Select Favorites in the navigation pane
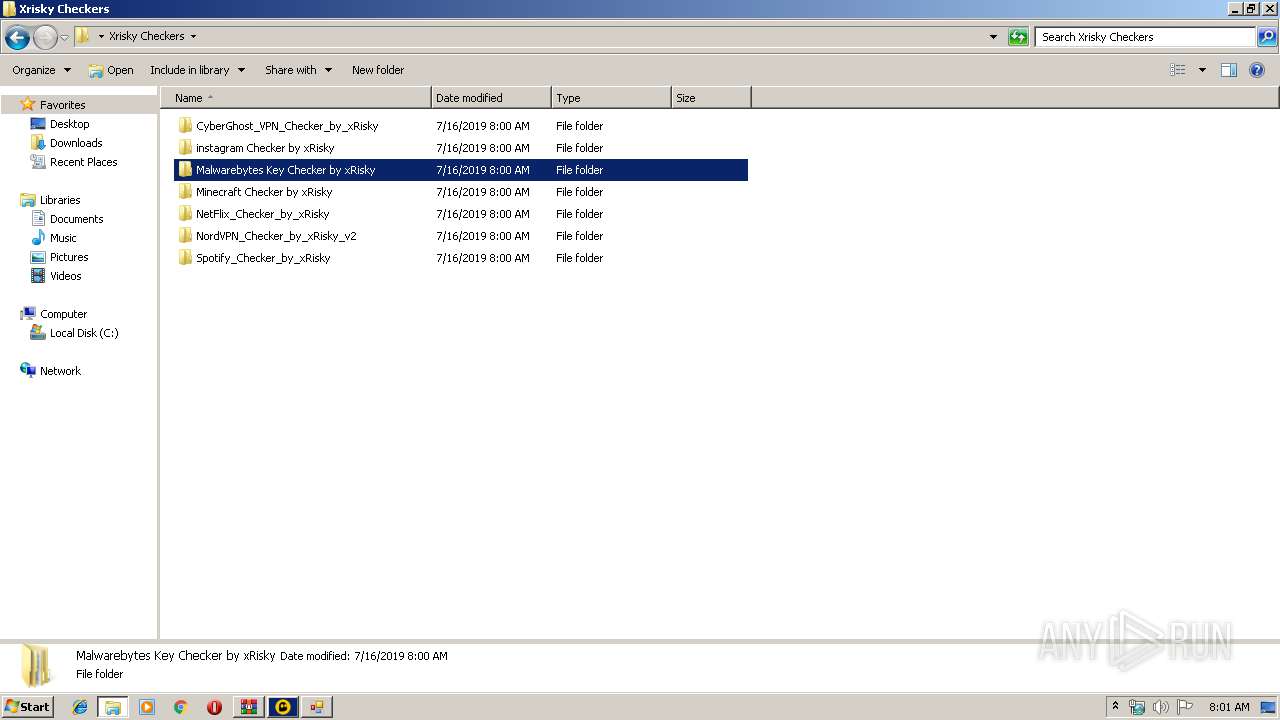The width and height of the screenshot is (1280, 720). pyautogui.click(x=62, y=105)
